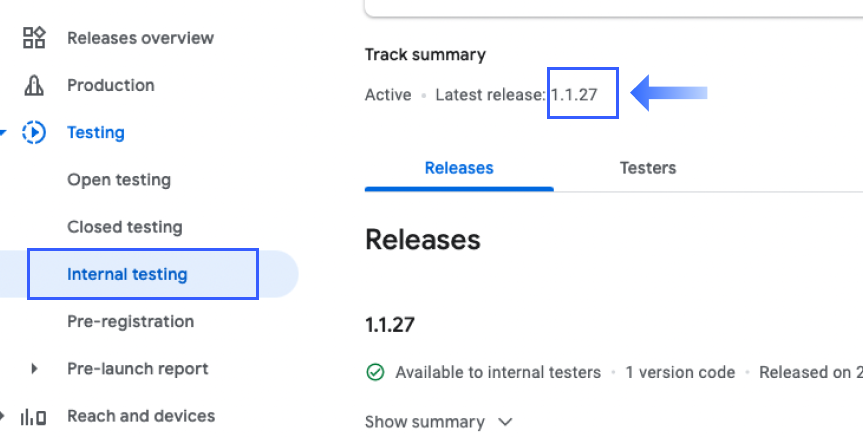Open the Pre-registration page
This screenshot has height=437, width=863.
[130, 322]
